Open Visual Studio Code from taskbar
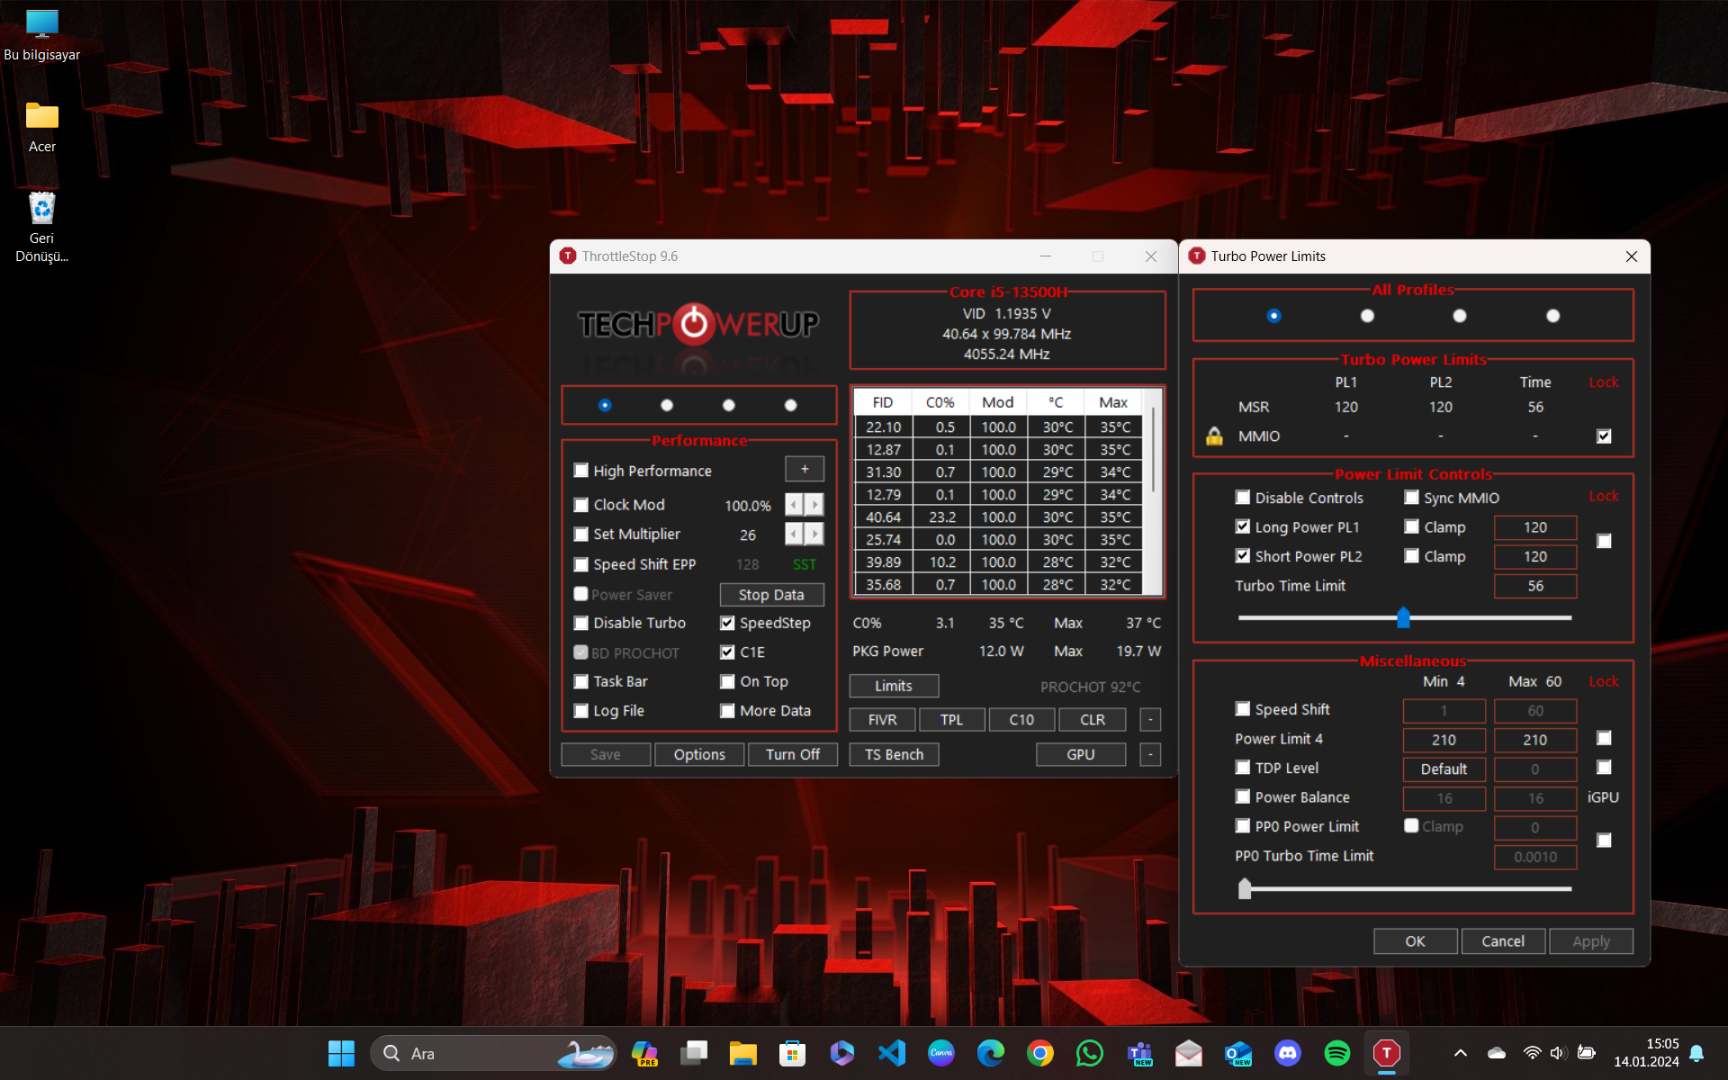1728x1080 pixels. point(892,1053)
